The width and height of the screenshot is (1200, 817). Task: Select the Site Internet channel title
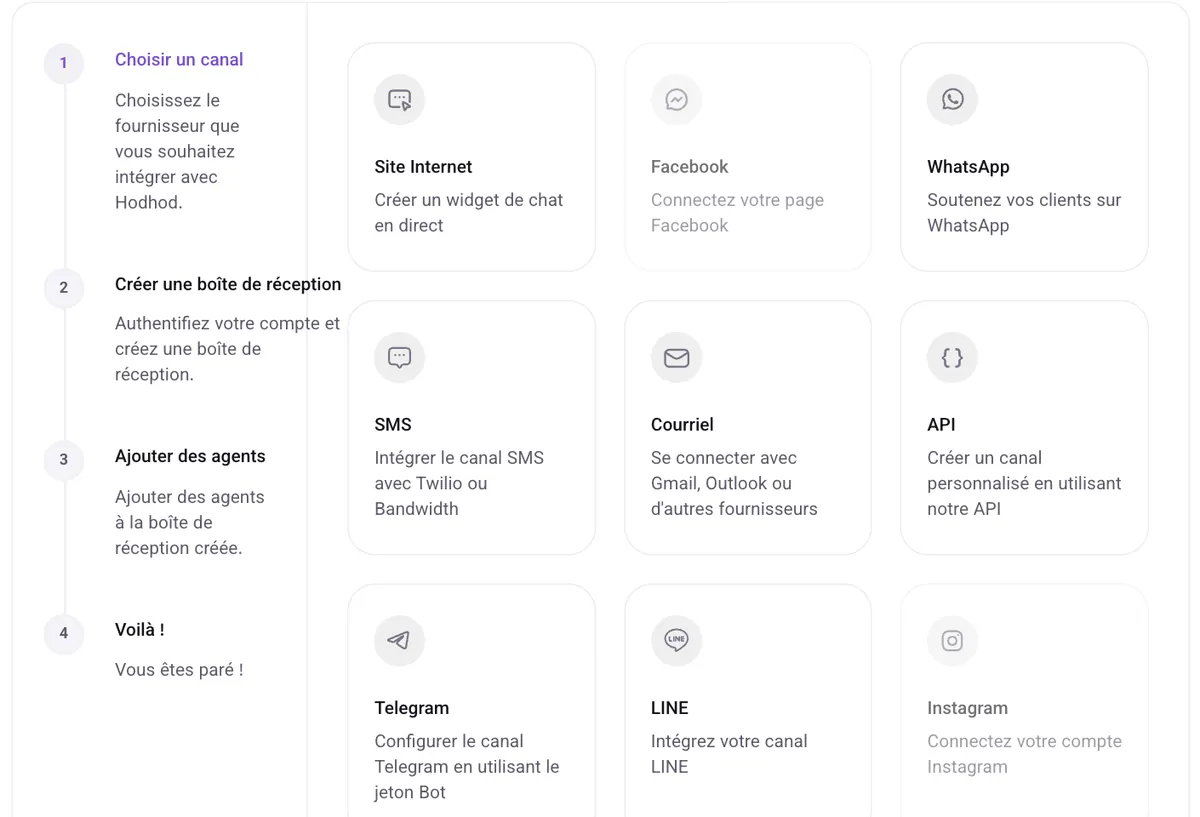click(x=423, y=167)
